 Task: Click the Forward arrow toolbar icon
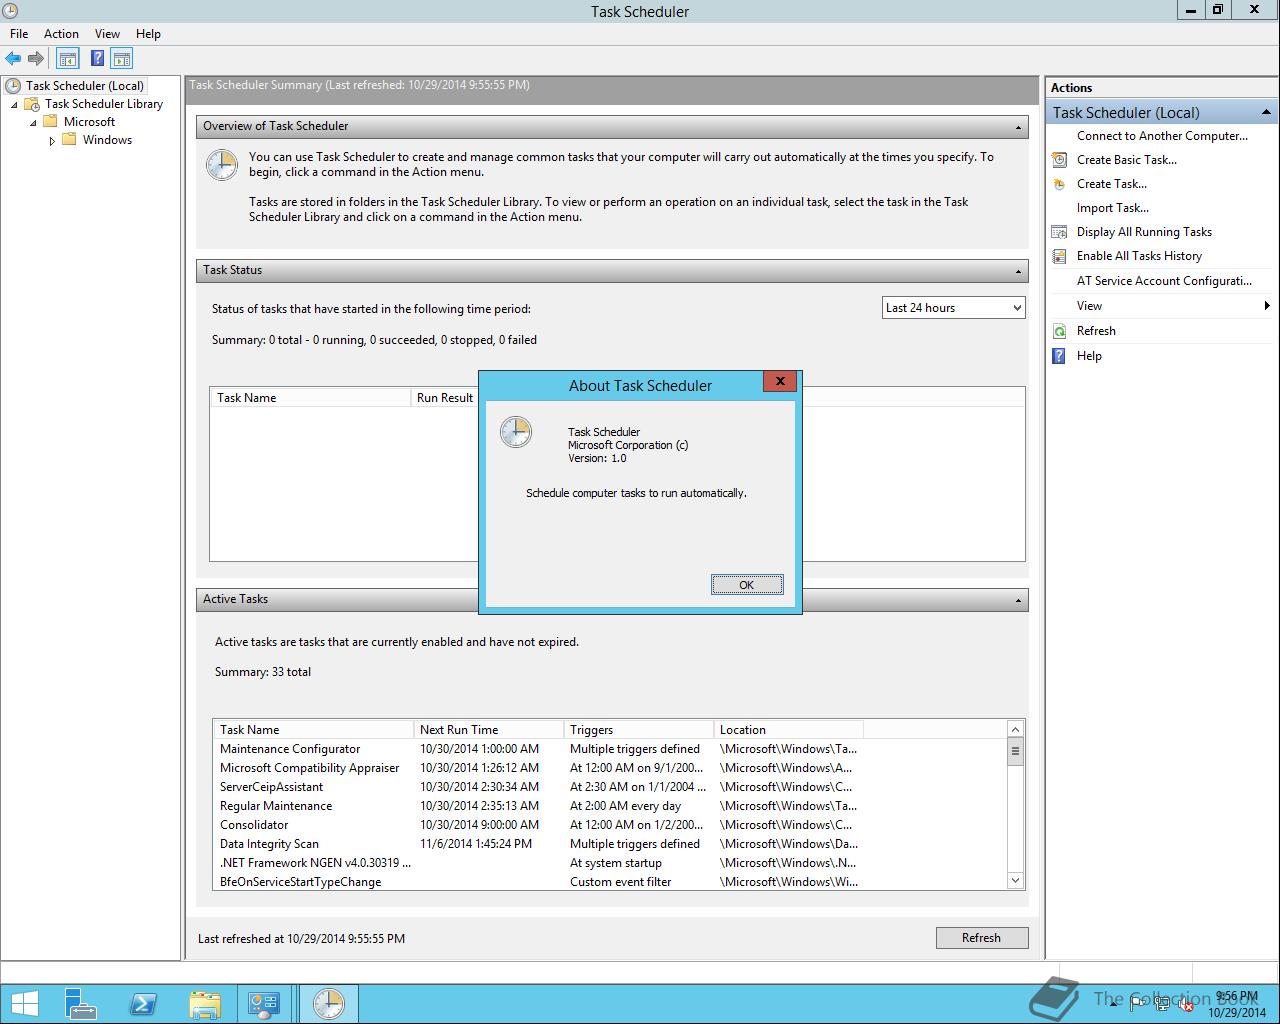[x=36, y=59]
